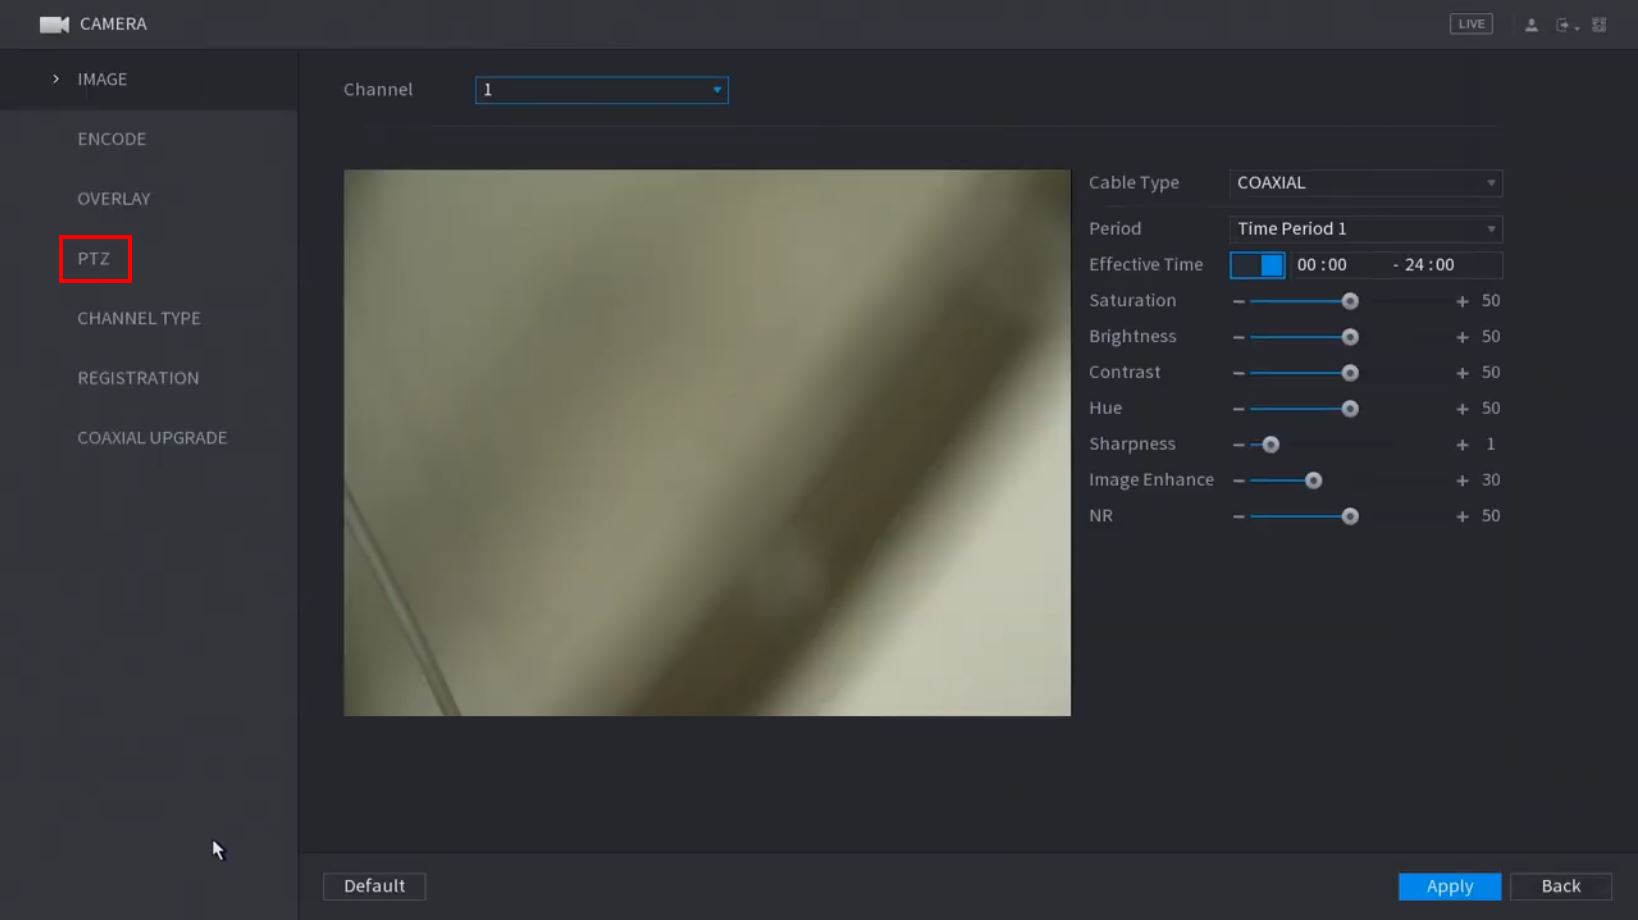Open the Period dropdown
Image resolution: width=1638 pixels, height=920 pixels.
click(1365, 229)
